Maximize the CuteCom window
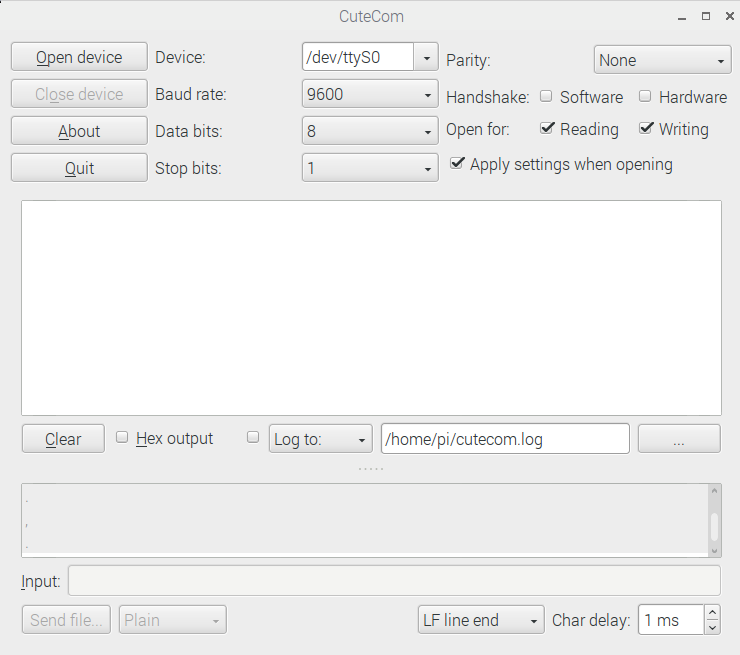The image size is (740, 655). coord(706,16)
